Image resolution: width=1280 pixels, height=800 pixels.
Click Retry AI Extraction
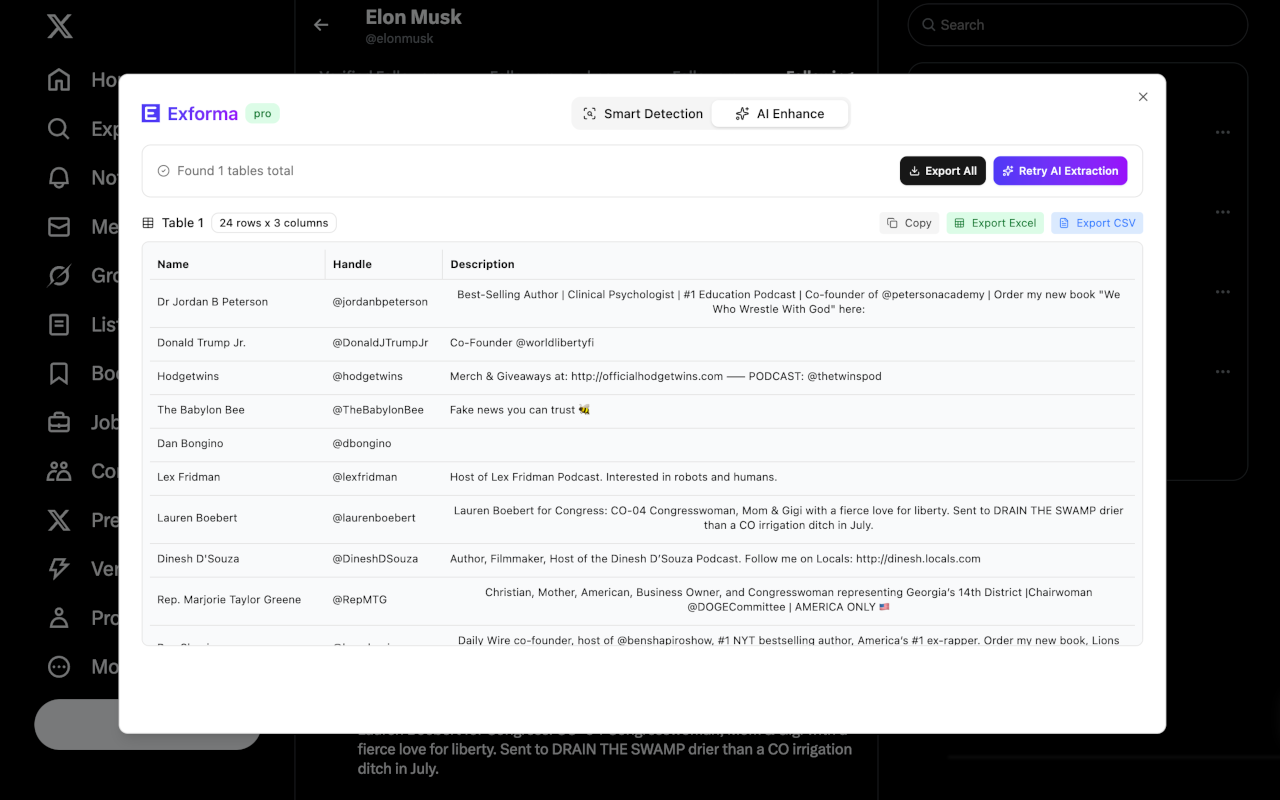[1060, 171]
